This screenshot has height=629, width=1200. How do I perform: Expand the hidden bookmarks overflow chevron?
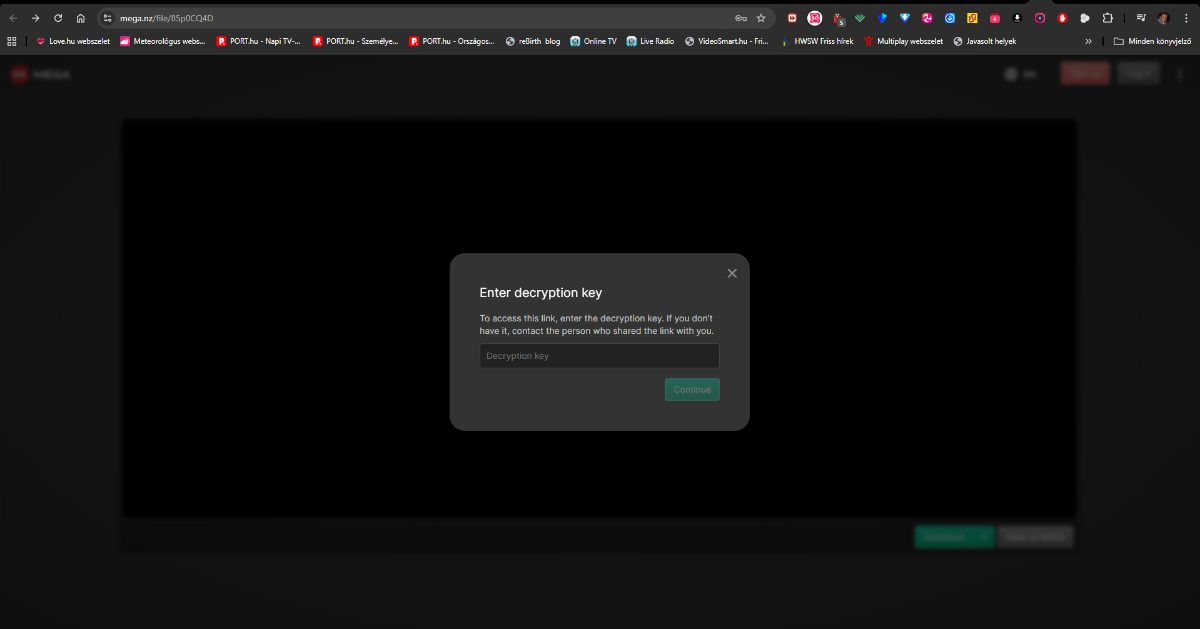pos(1088,41)
